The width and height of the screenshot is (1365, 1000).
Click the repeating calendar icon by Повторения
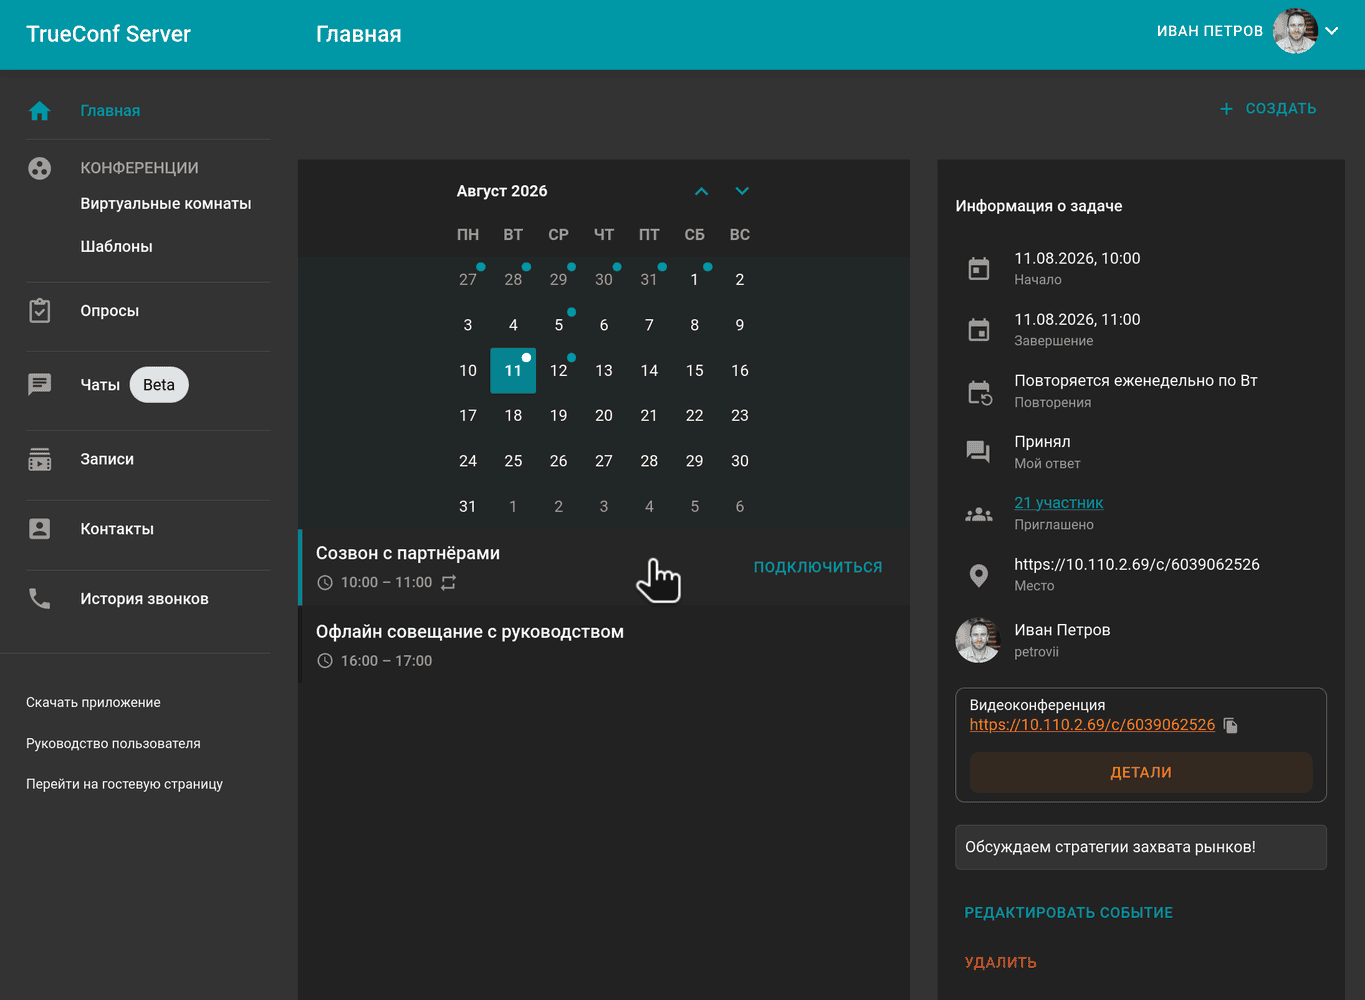tap(980, 392)
